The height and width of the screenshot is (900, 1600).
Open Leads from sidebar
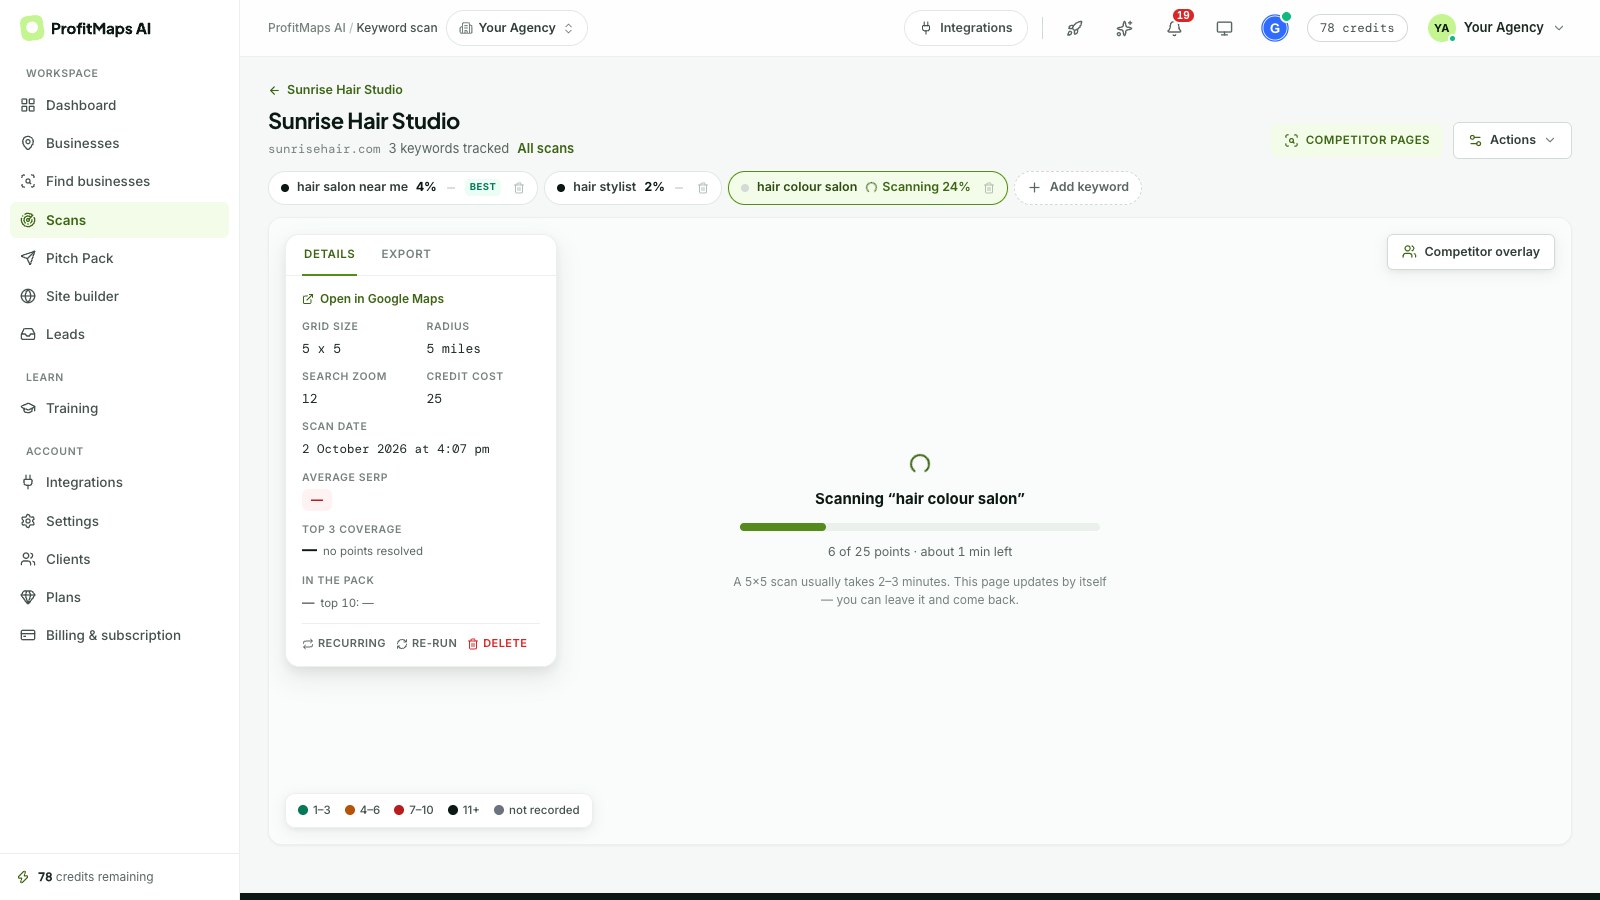(120, 334)
